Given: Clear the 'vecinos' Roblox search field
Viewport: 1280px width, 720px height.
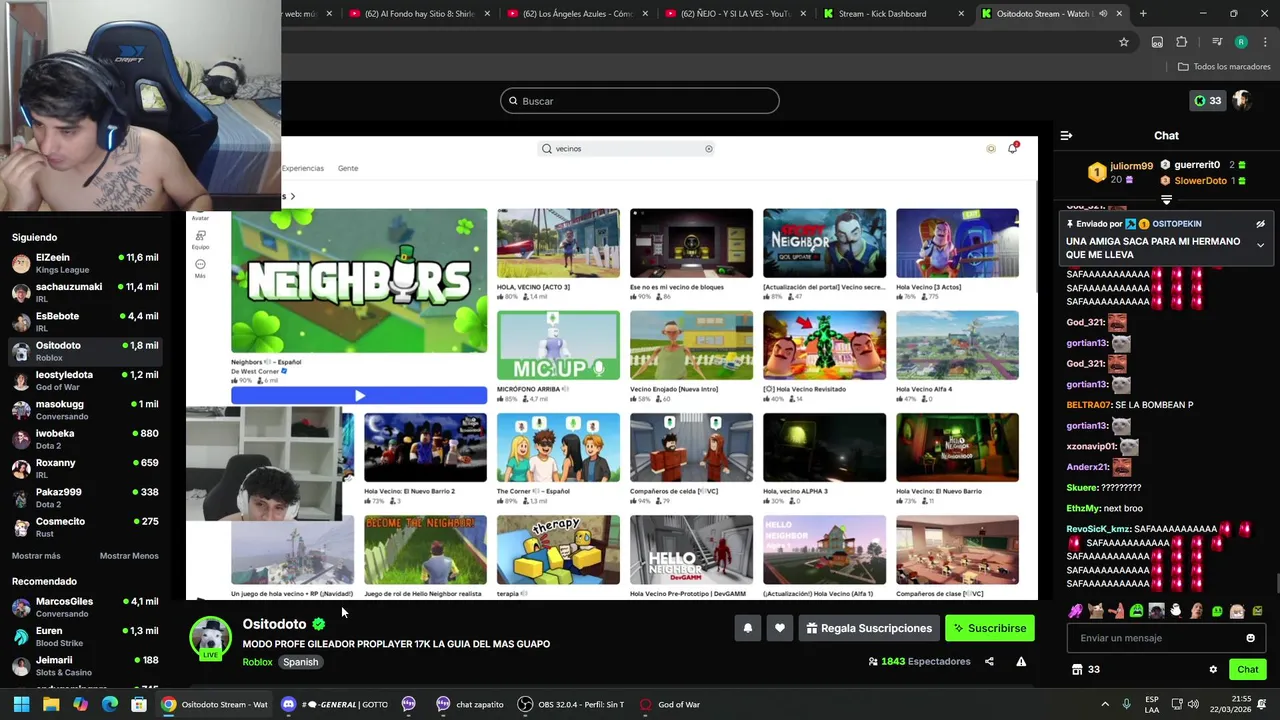Looking at the screenshot, I should [x=708, y=149].
